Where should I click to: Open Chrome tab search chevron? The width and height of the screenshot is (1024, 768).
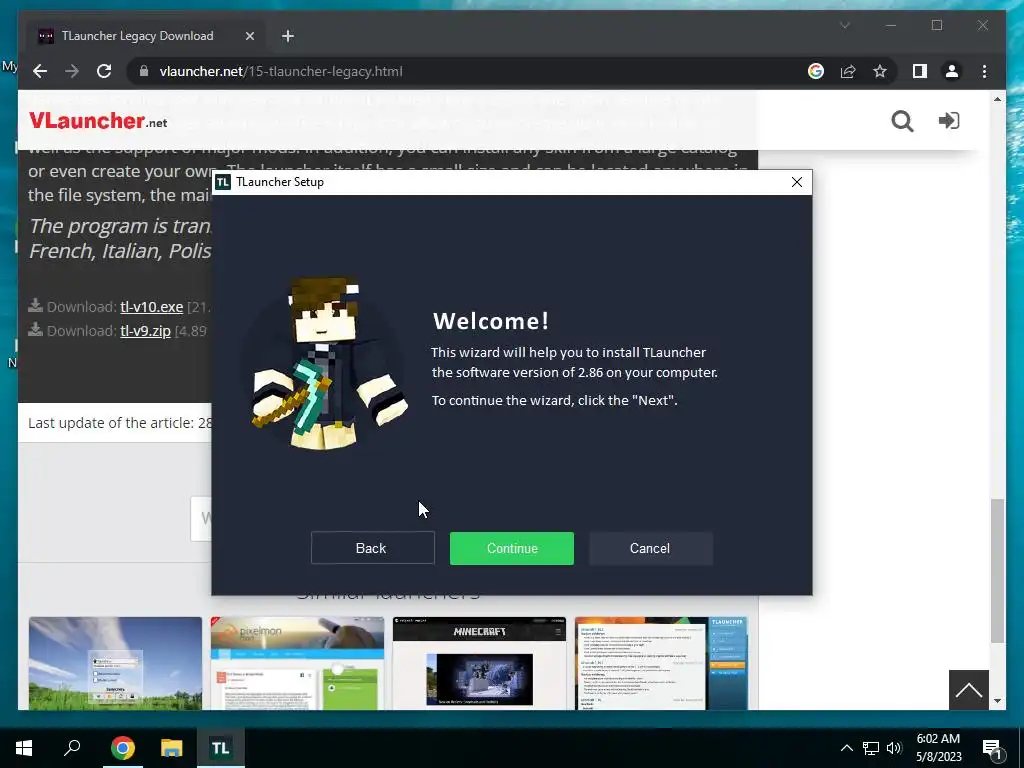tap(844, 25)
